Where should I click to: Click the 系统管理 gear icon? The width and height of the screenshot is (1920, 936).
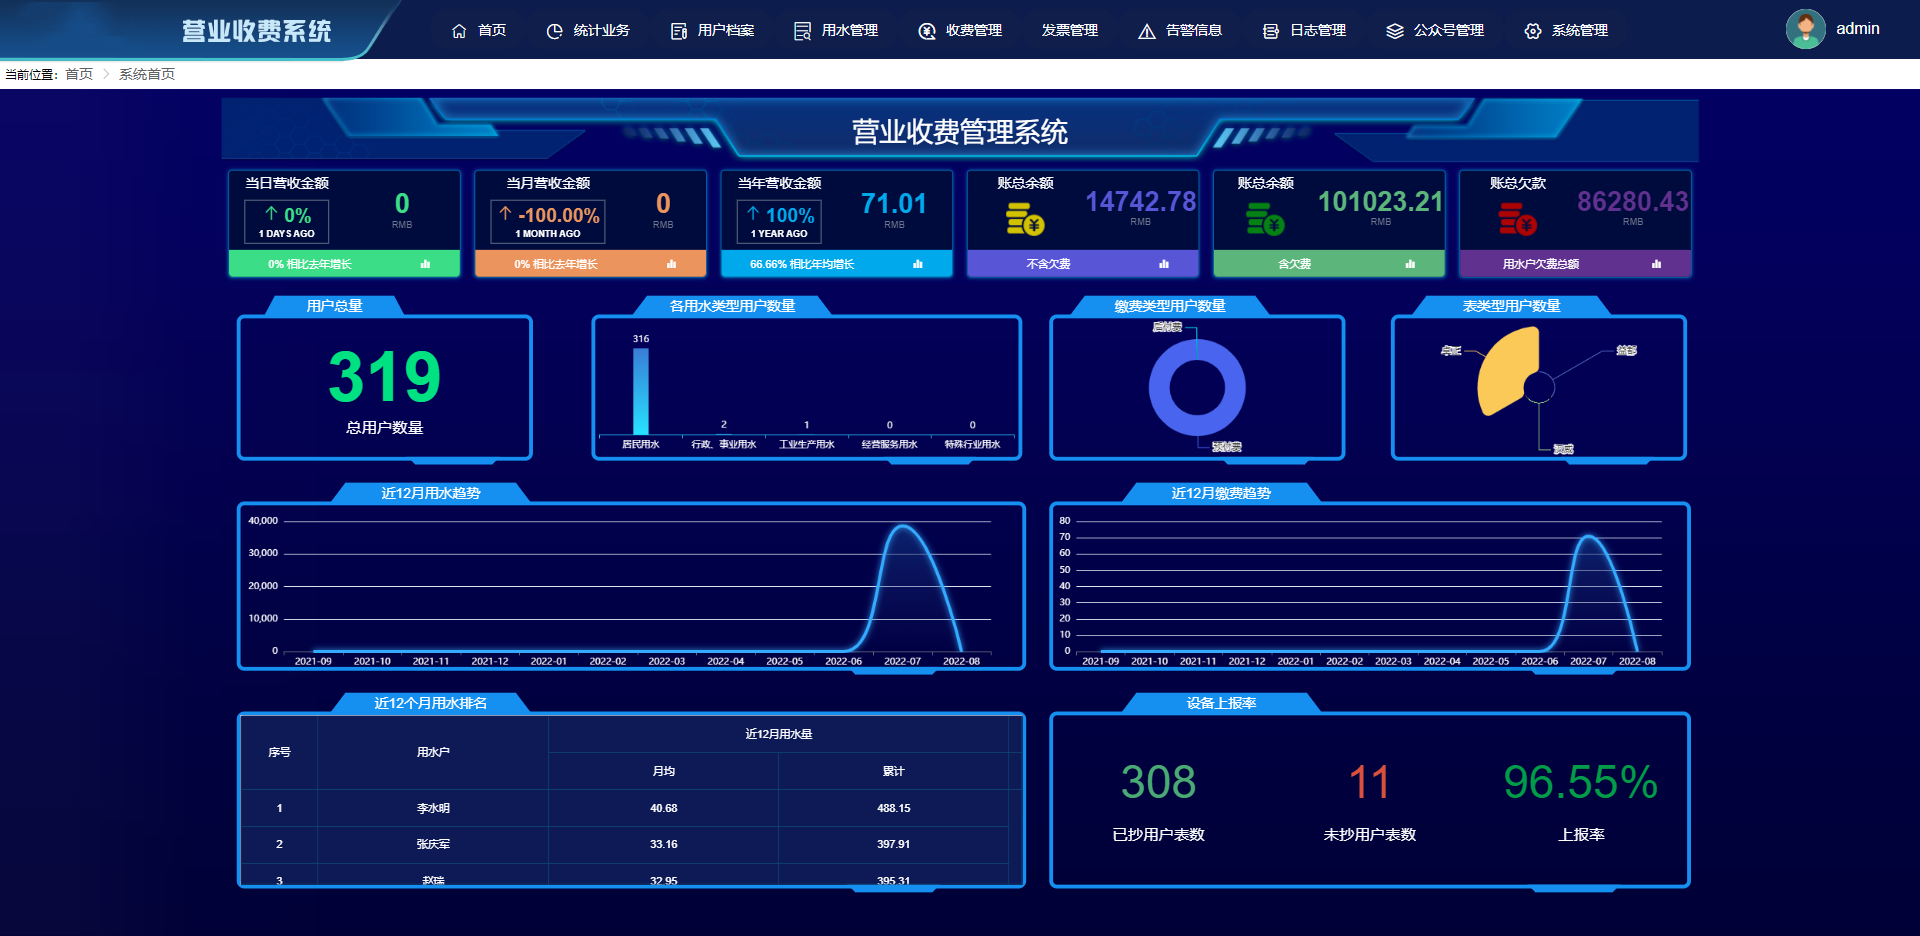coord(1532,31)
